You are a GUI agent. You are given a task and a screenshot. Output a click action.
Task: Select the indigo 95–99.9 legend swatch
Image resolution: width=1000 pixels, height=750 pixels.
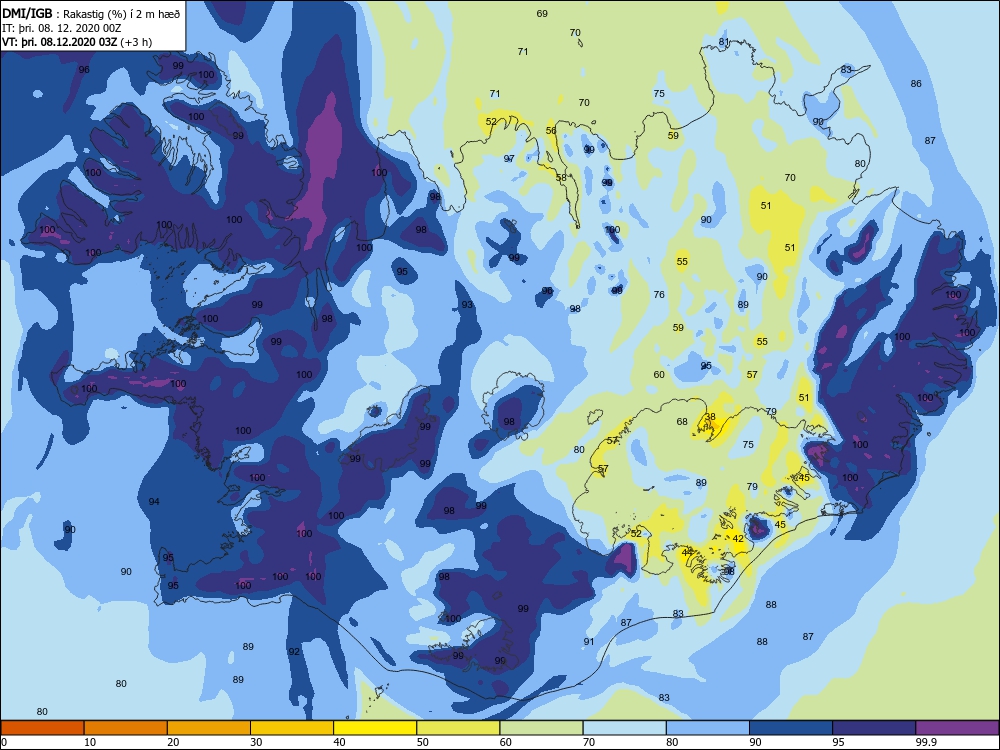point(874,728)
